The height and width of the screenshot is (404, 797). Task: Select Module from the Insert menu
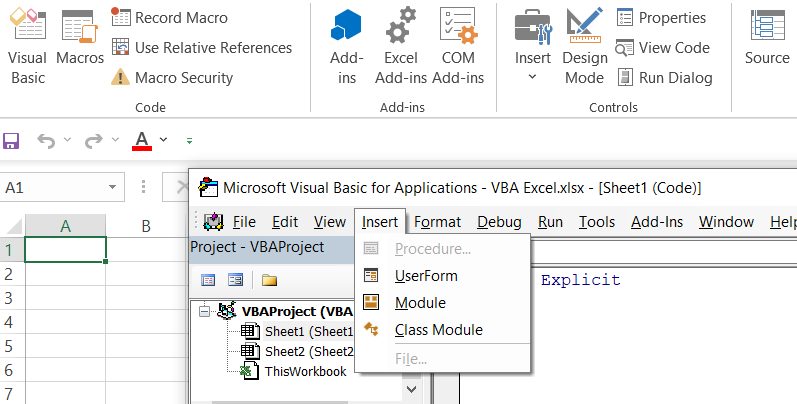pos(420,302)
